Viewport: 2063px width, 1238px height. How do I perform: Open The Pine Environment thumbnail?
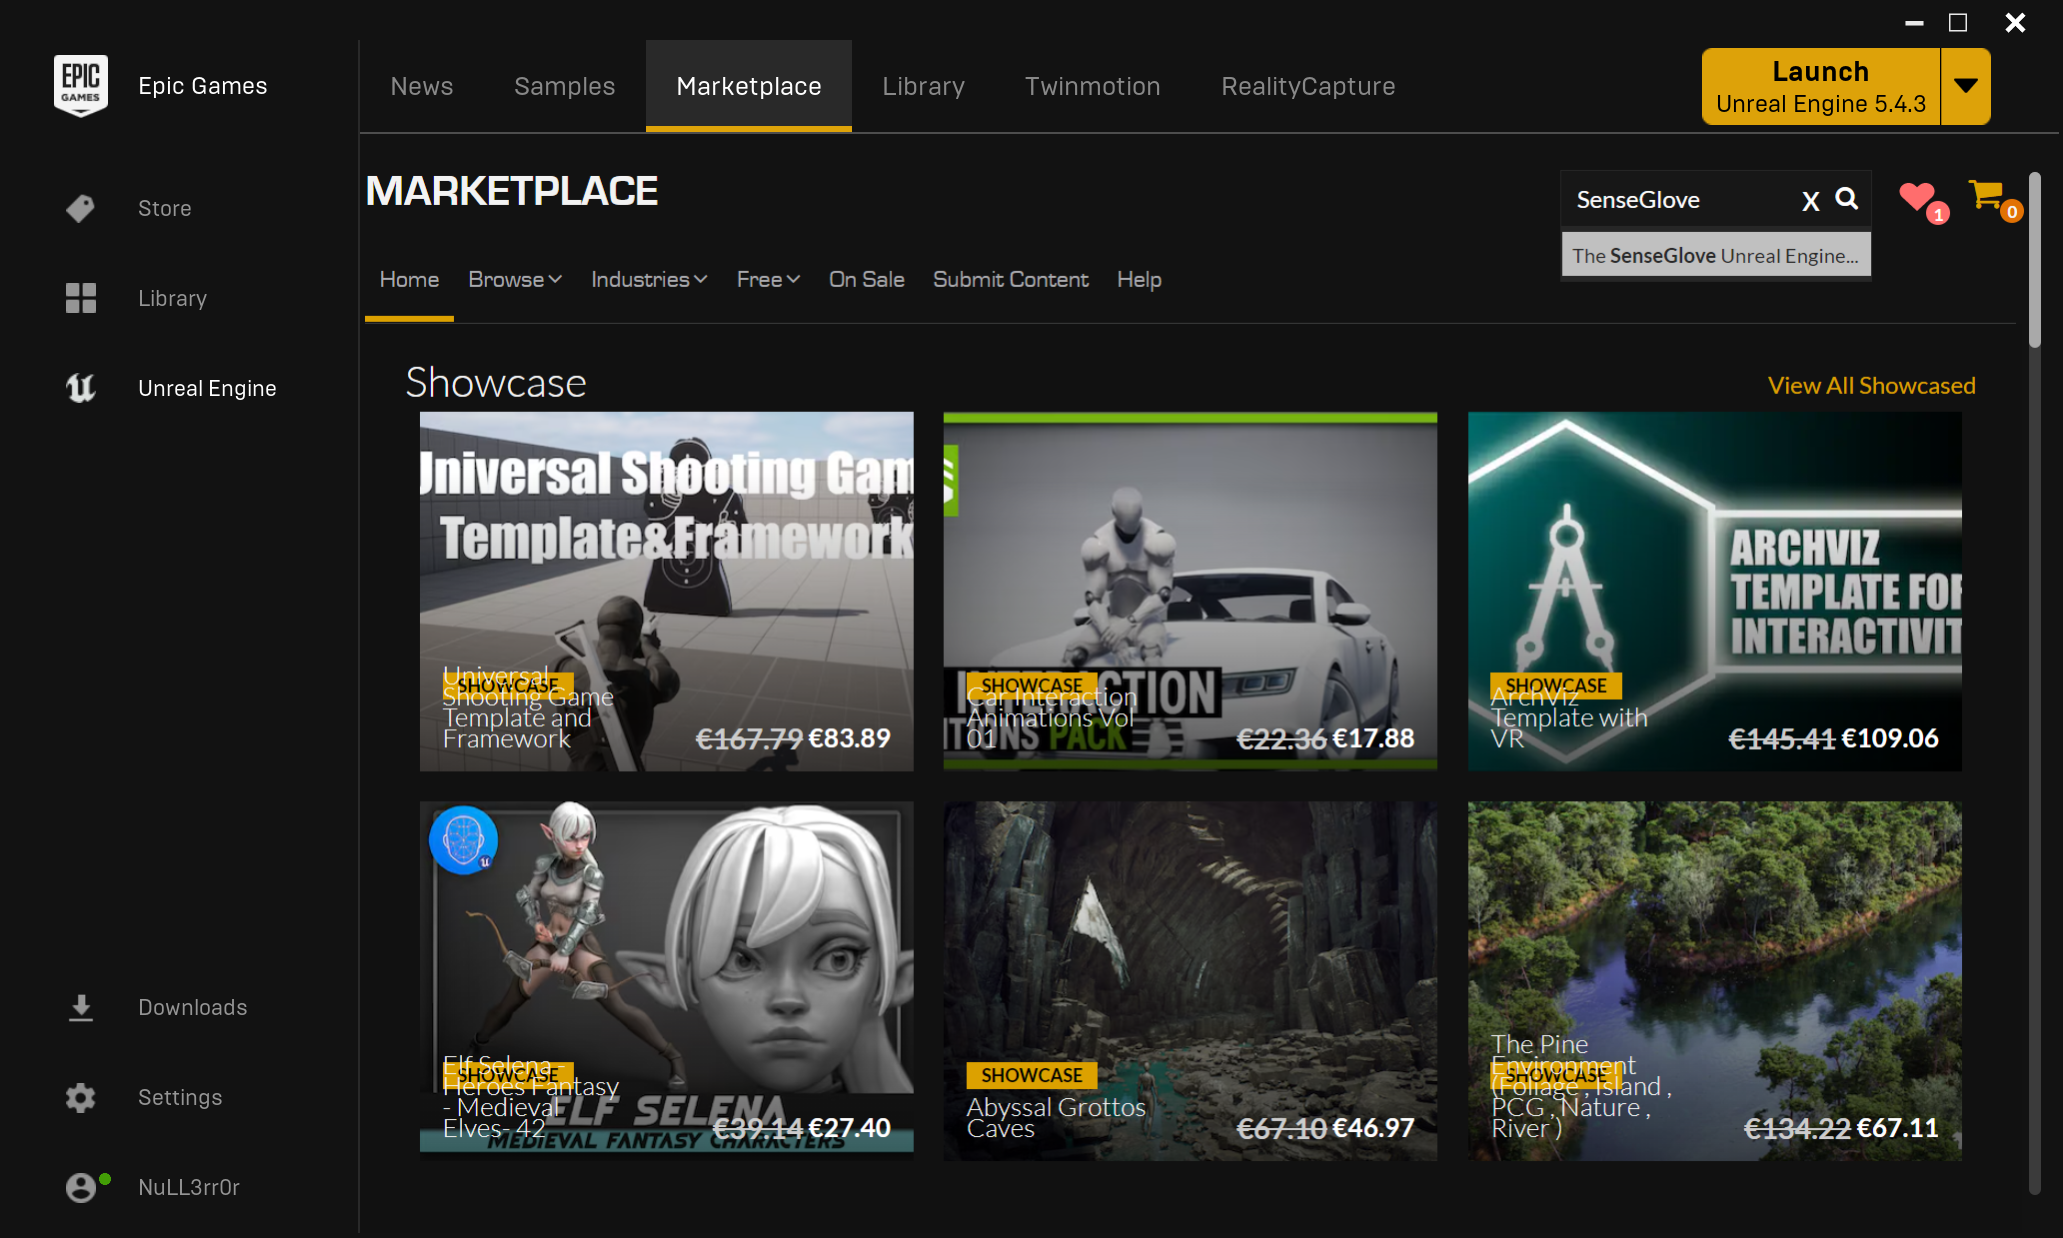pos(1714,980)
